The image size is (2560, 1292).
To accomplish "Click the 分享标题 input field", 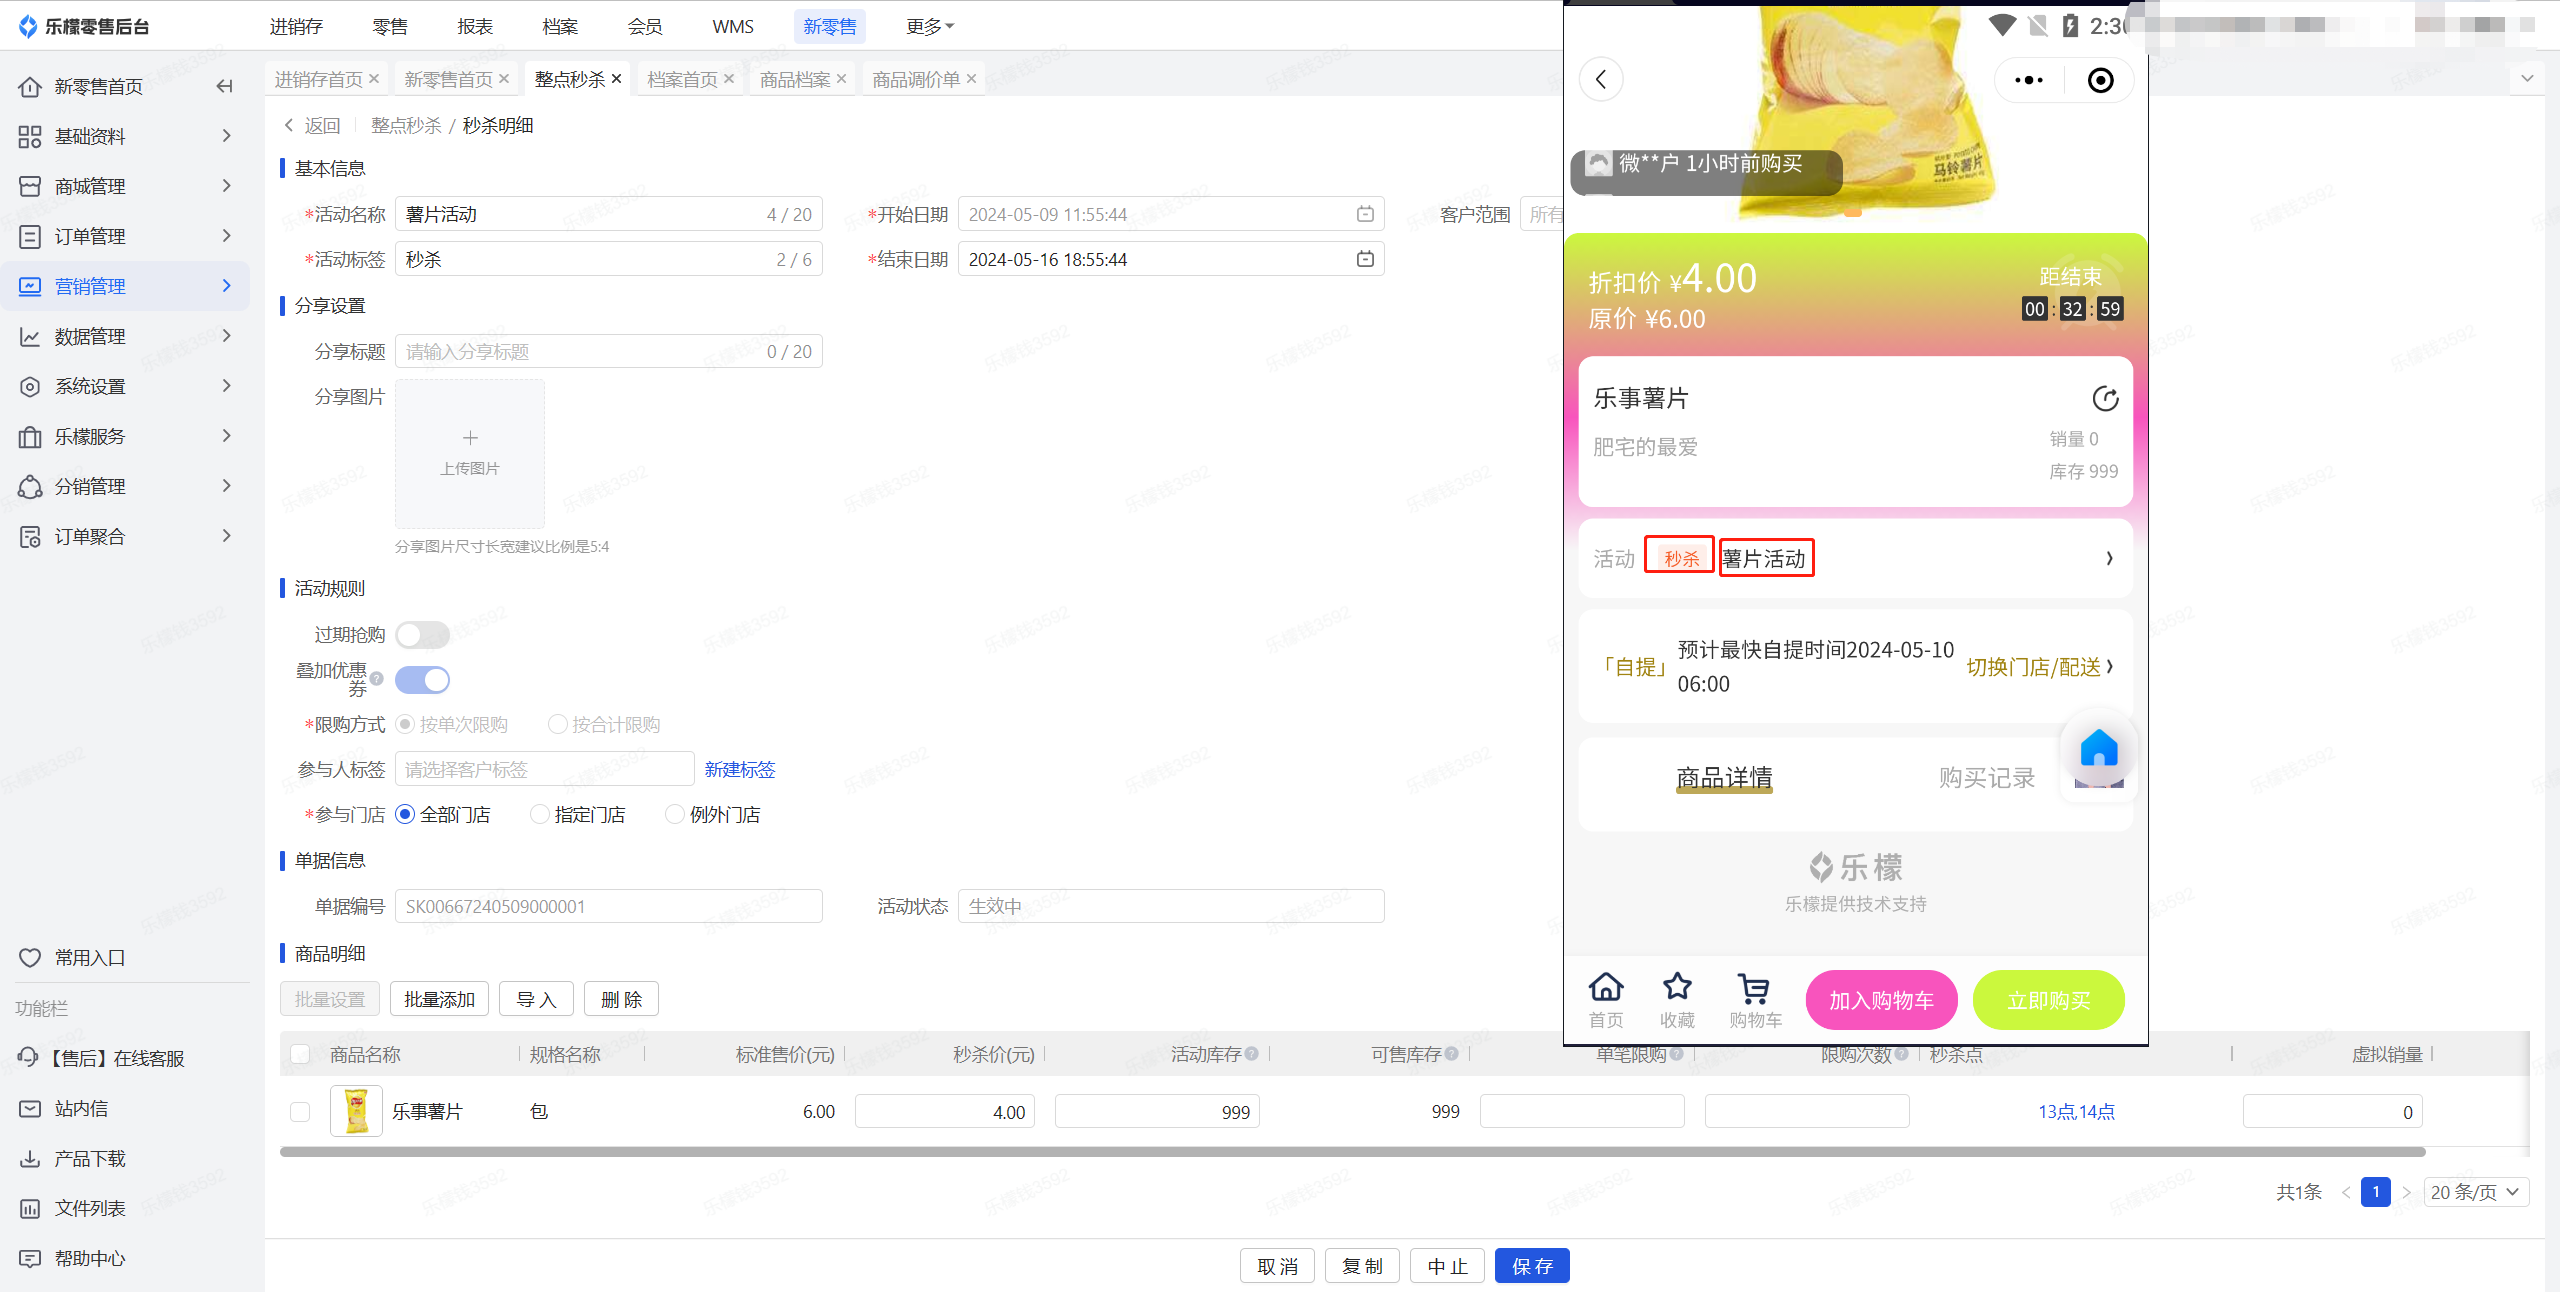I will (609, 351).
